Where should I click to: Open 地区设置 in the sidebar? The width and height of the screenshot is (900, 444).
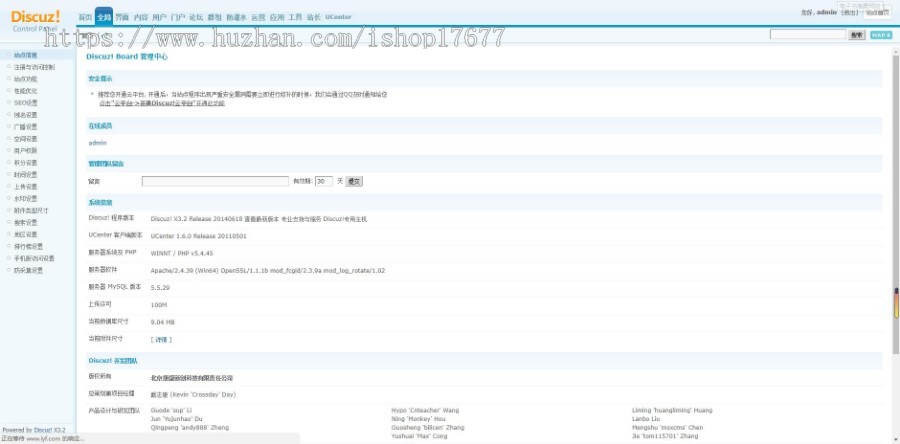point(26,234)
